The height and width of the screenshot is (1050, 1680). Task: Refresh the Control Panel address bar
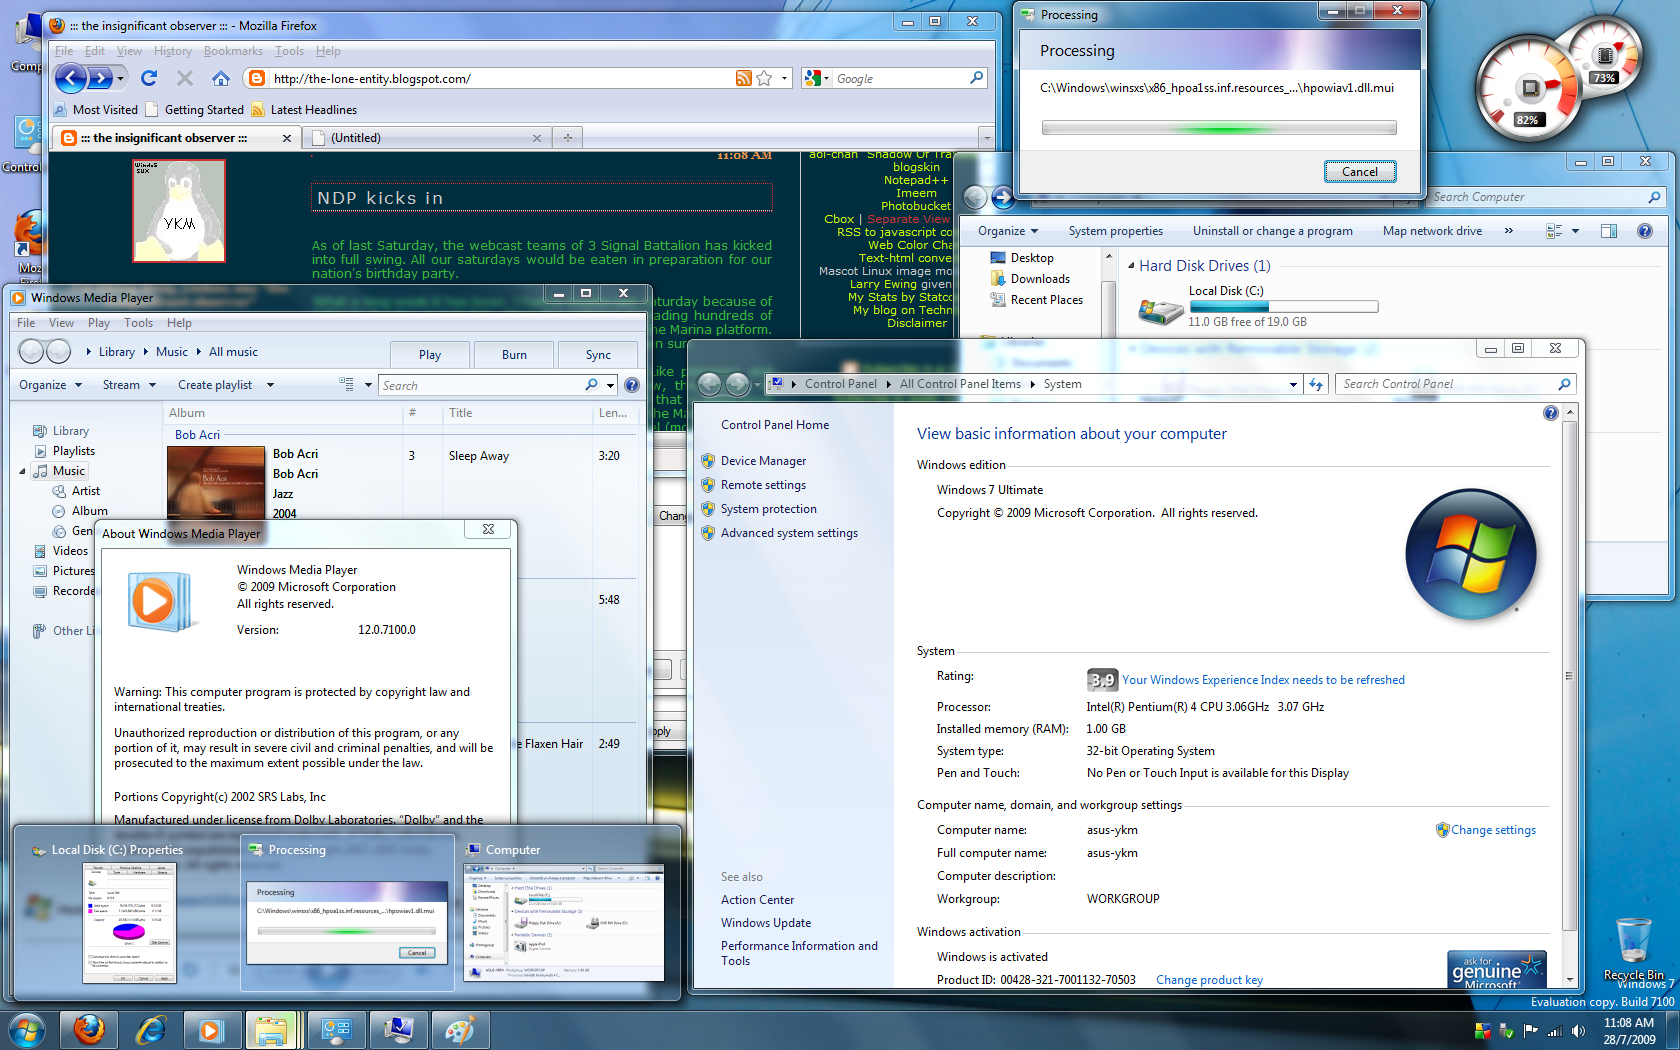(x=1316, y=384)
